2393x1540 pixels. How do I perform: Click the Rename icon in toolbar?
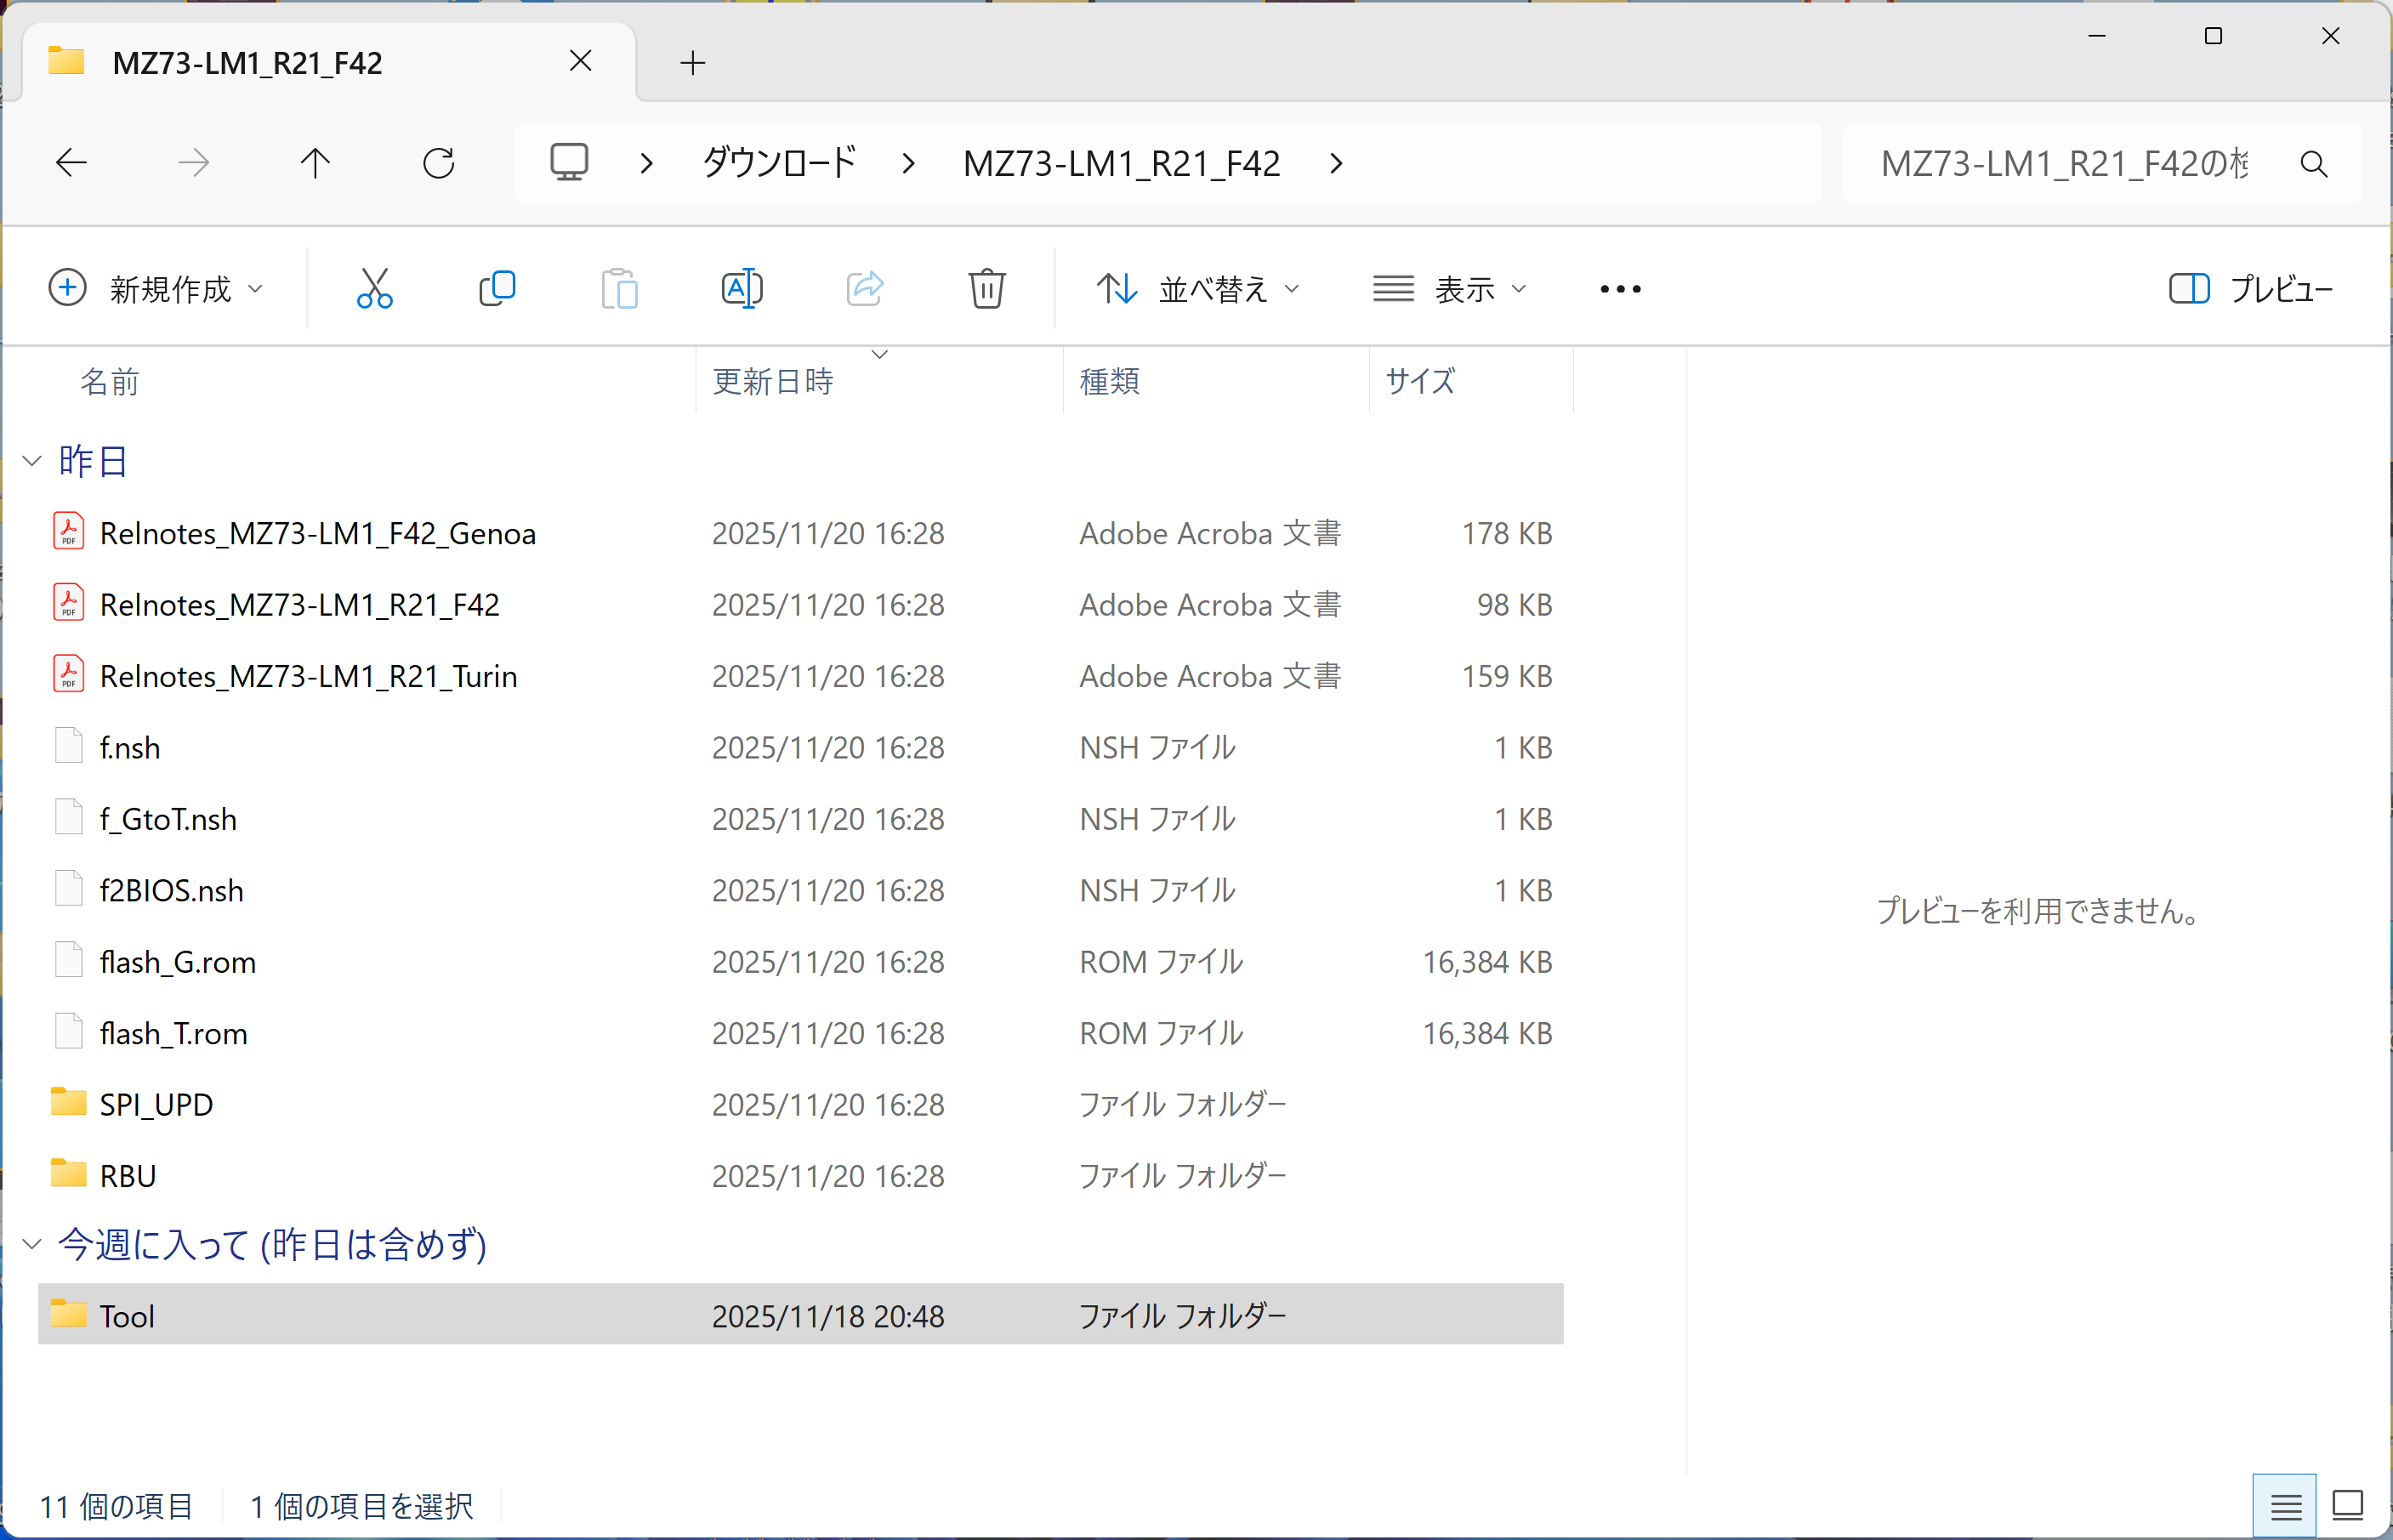click(x=741, y=289)
